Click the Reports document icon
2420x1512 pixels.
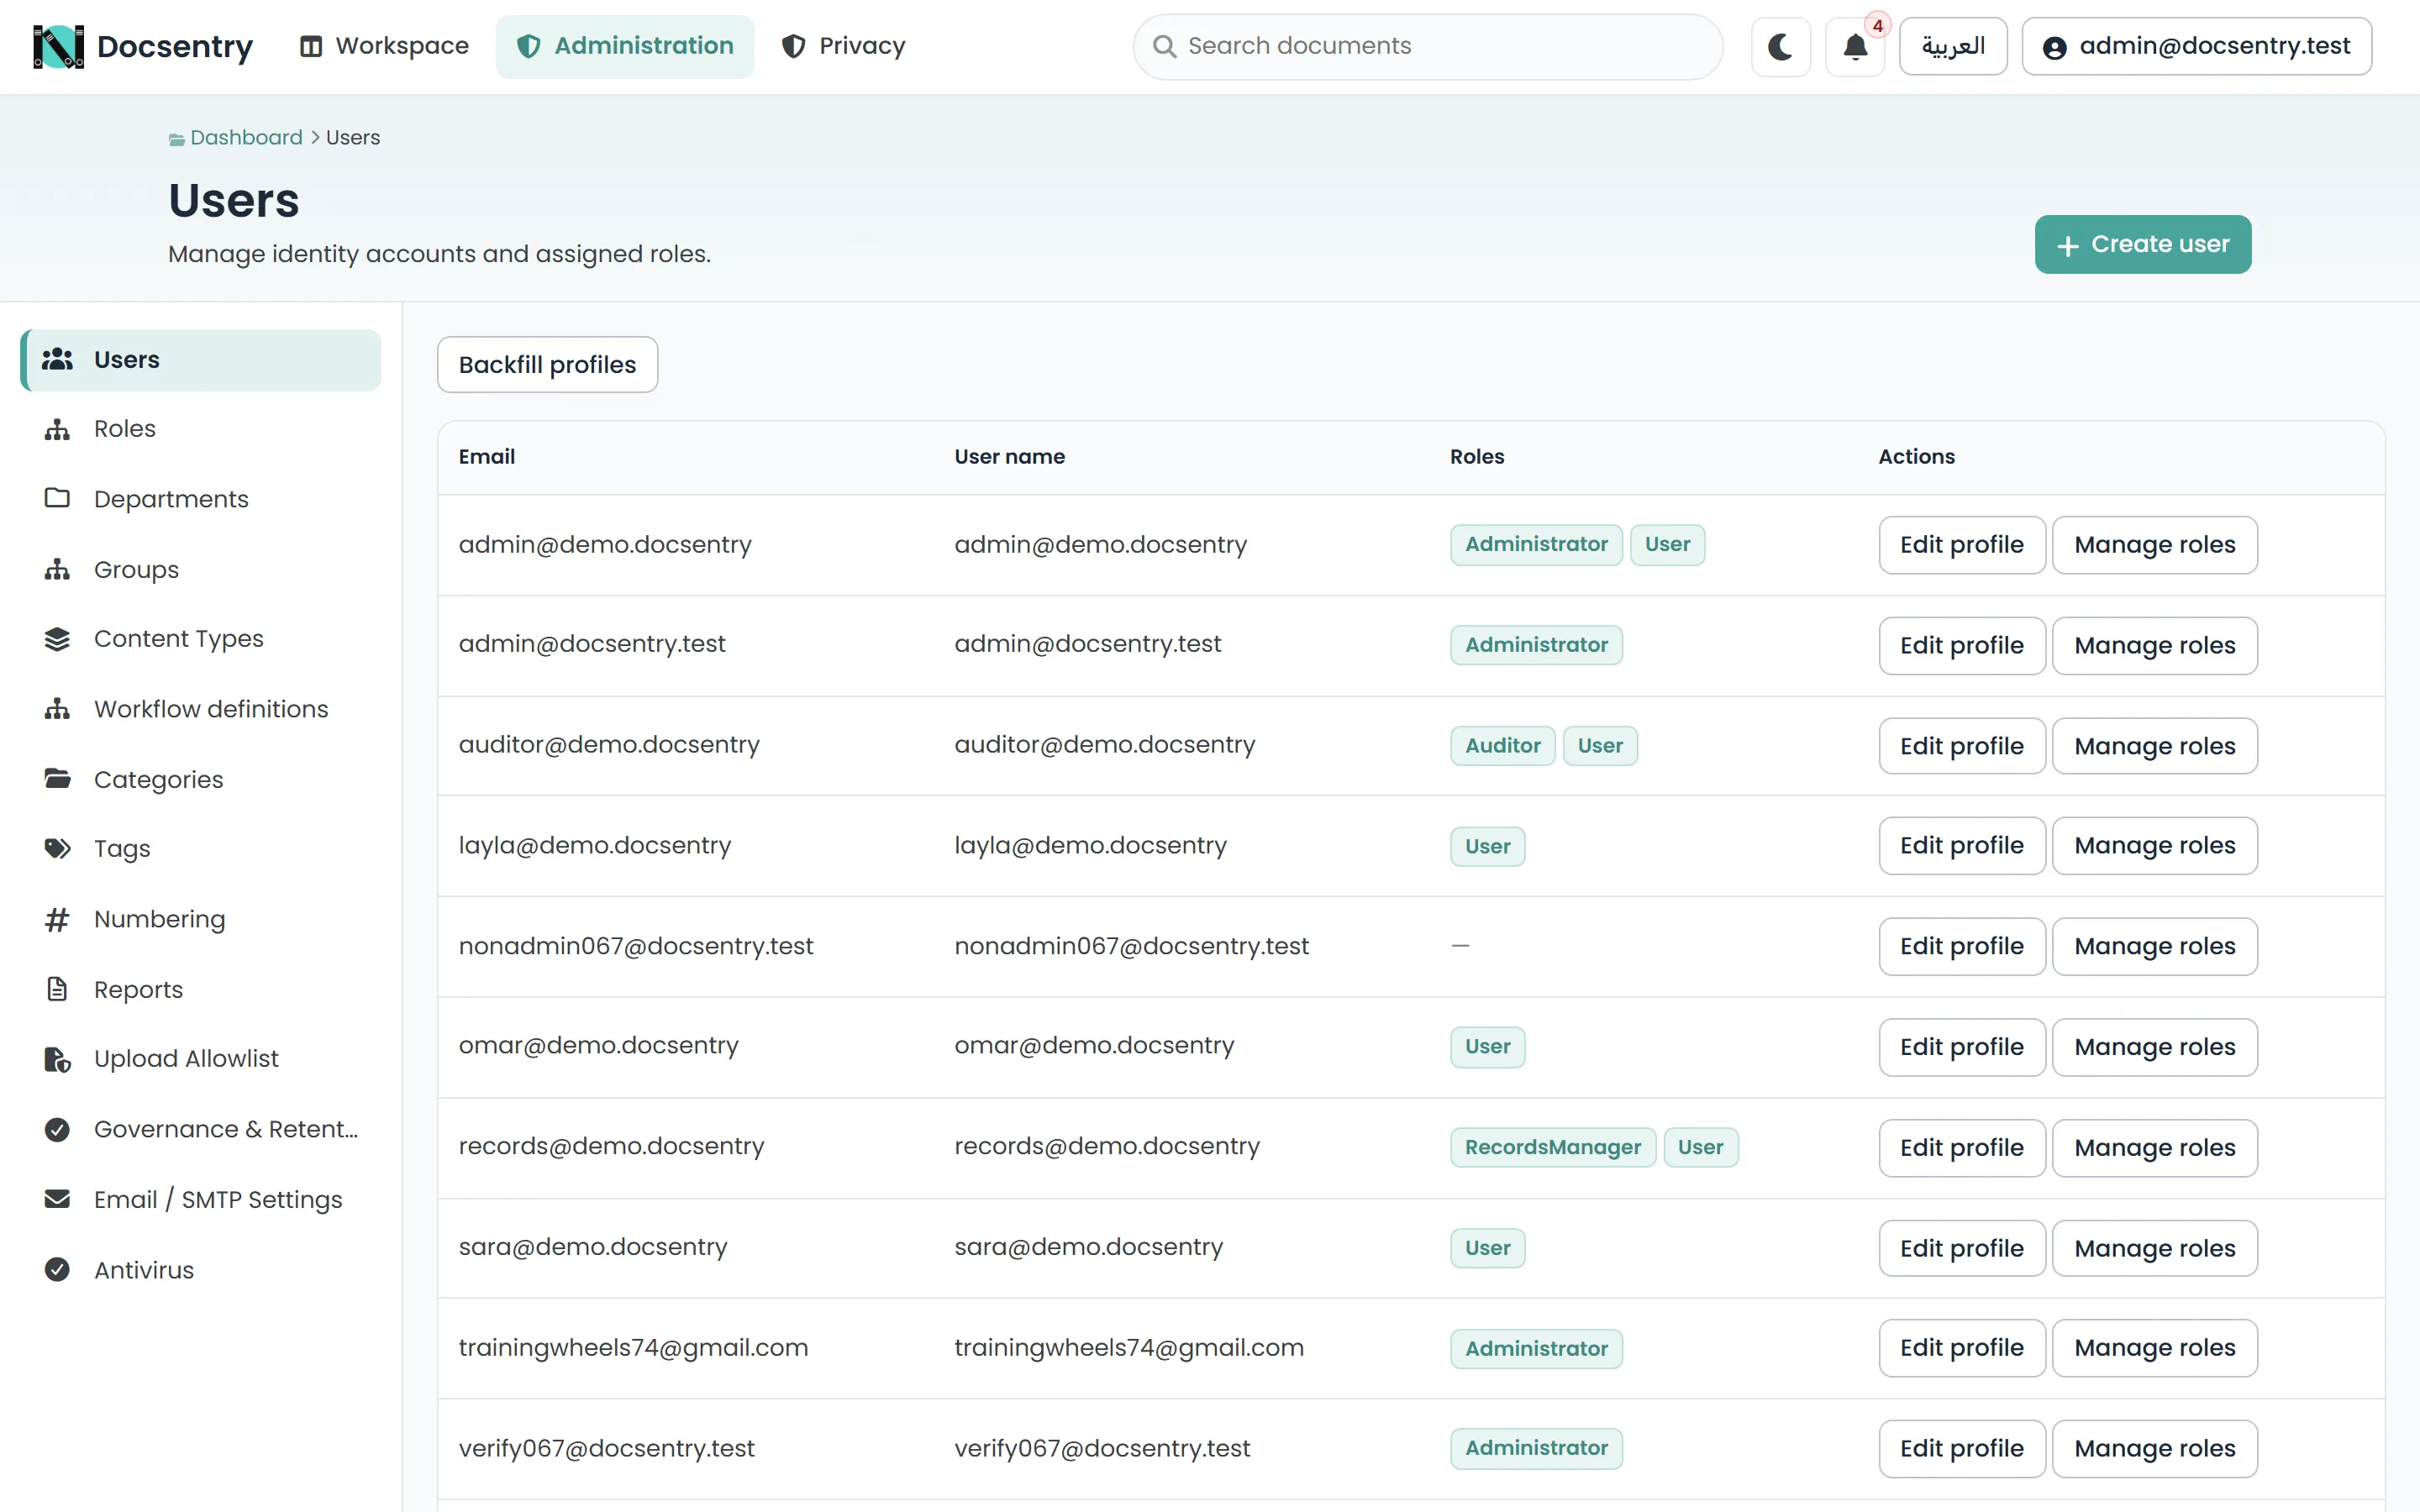click(57, 989)
